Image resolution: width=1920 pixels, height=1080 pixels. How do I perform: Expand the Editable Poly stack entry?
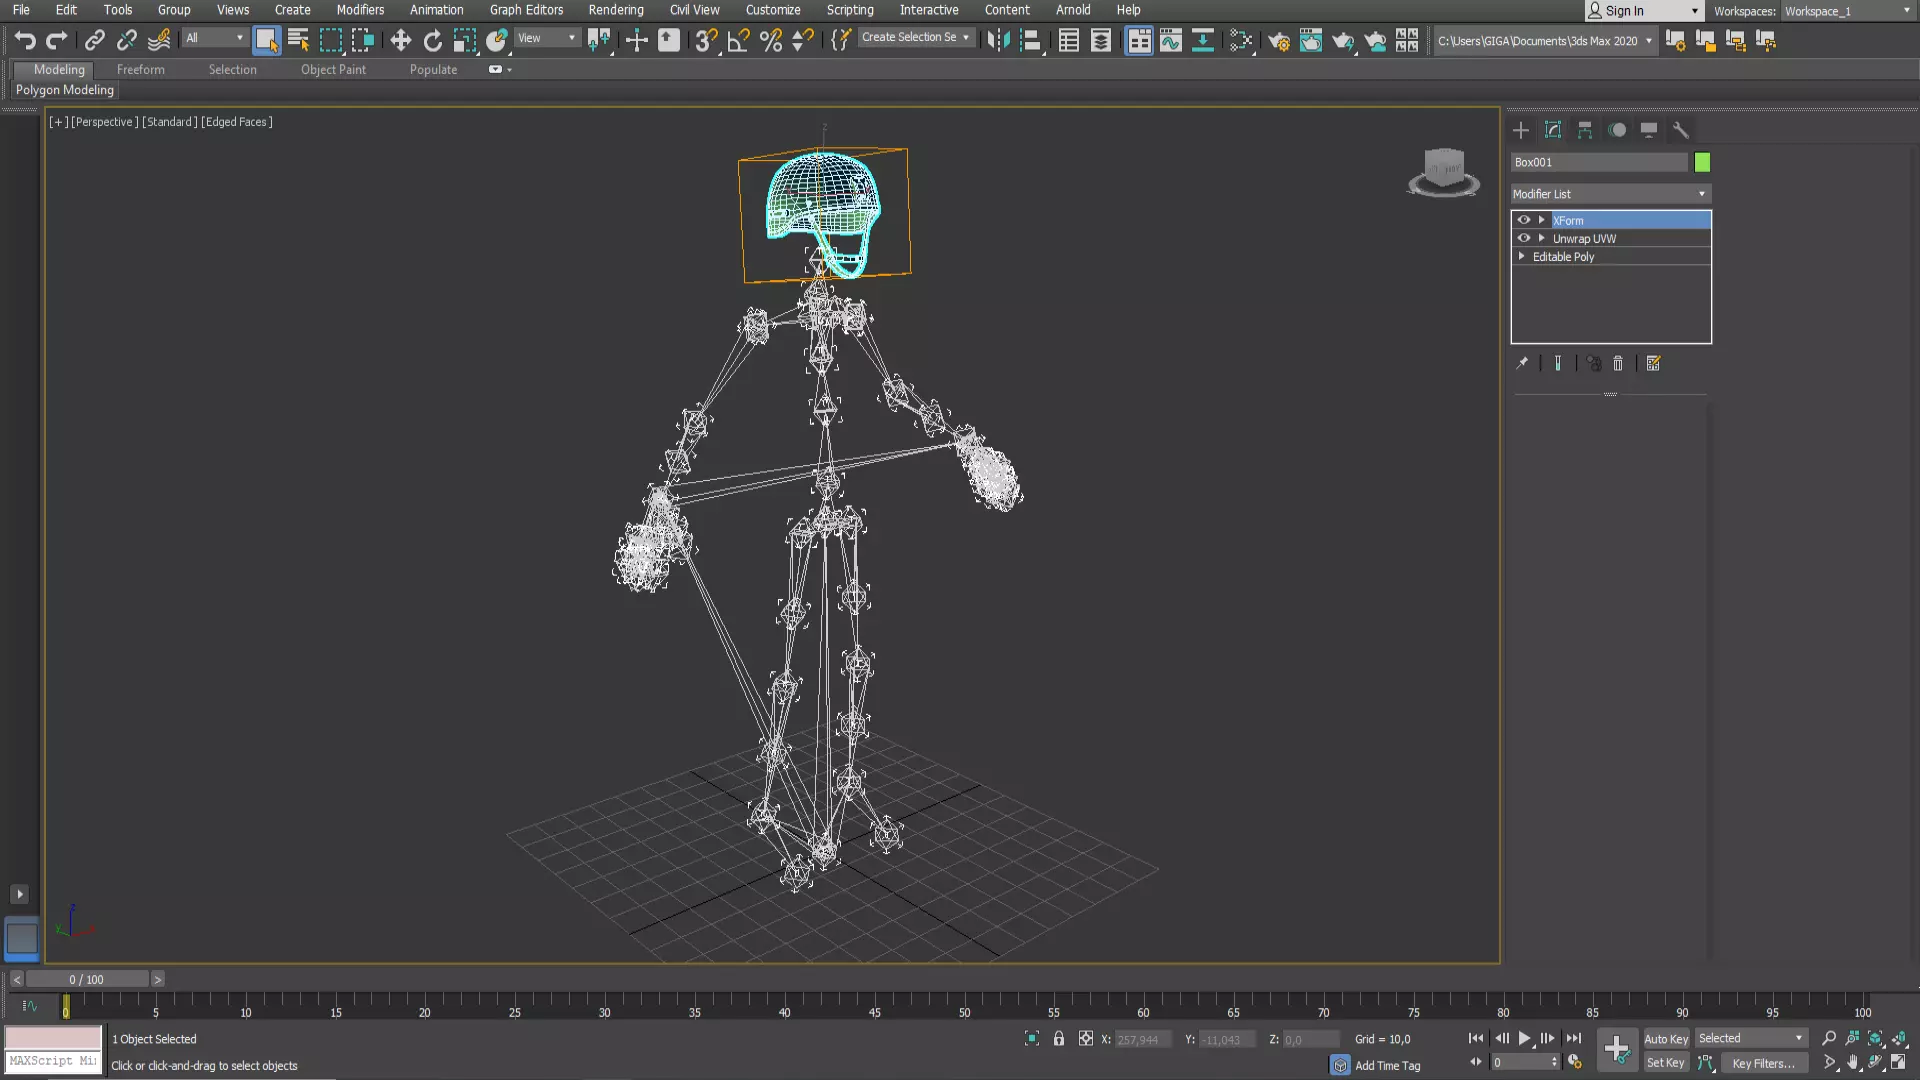pos(1522,256)
